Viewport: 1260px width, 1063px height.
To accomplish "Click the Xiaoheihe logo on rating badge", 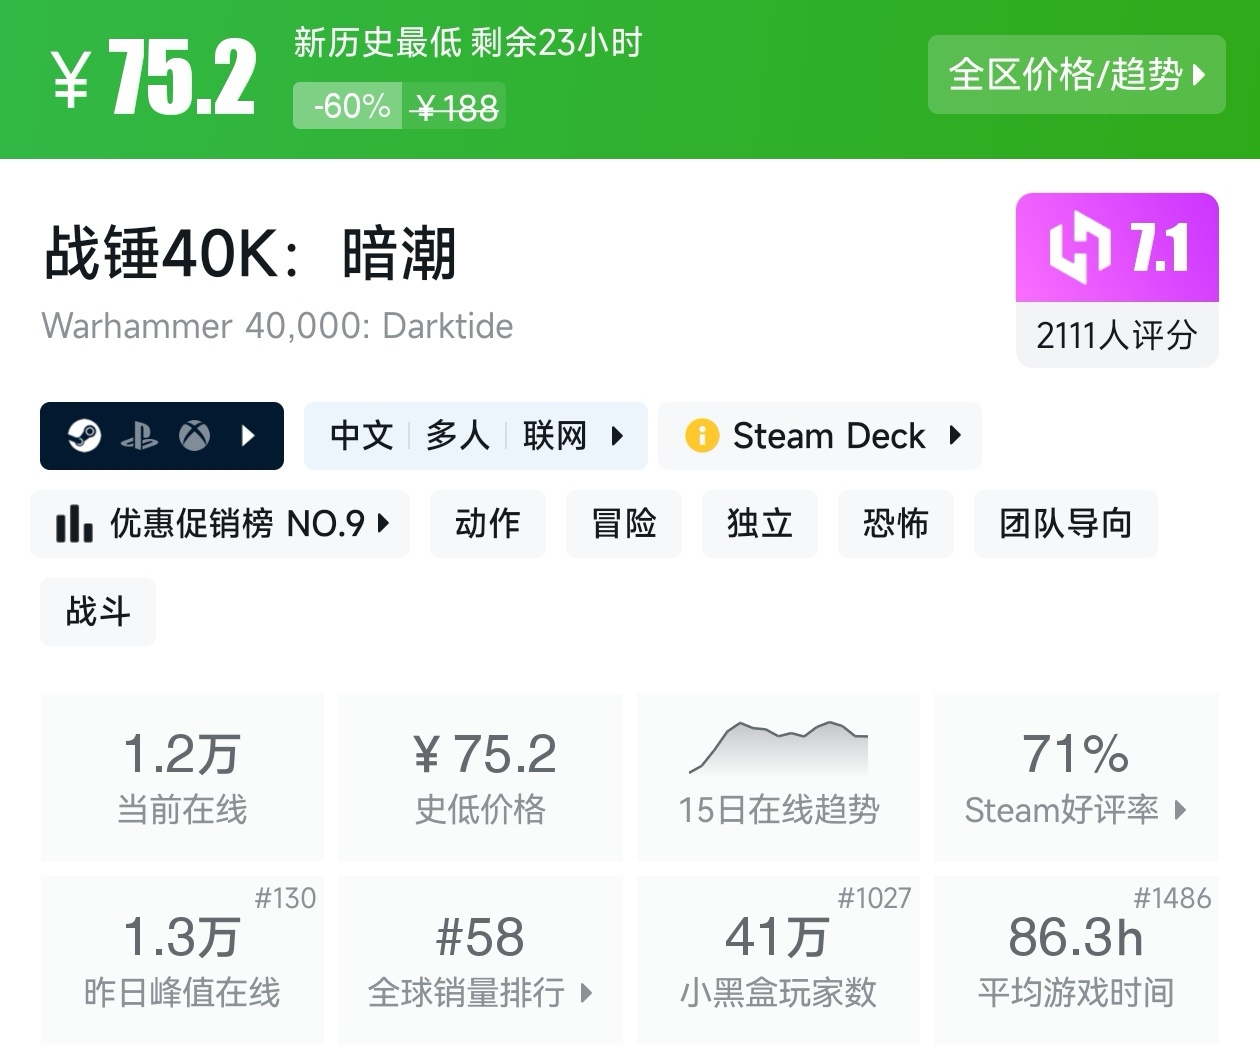I will [x=1079, y=247].
